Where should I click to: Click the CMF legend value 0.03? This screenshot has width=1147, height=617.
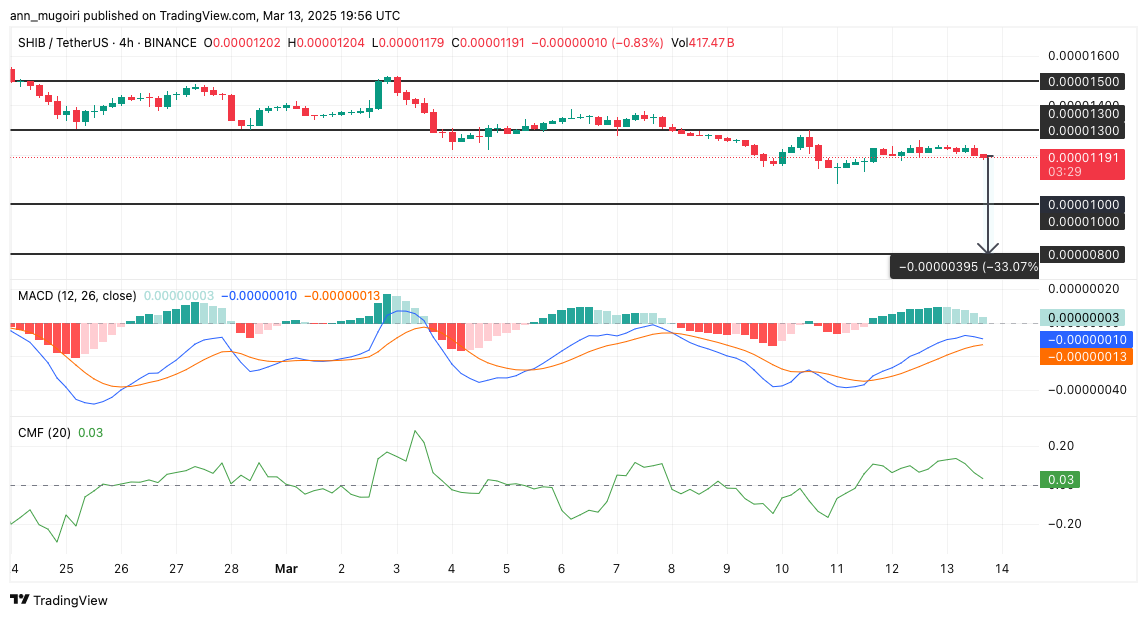click(91, 433)
